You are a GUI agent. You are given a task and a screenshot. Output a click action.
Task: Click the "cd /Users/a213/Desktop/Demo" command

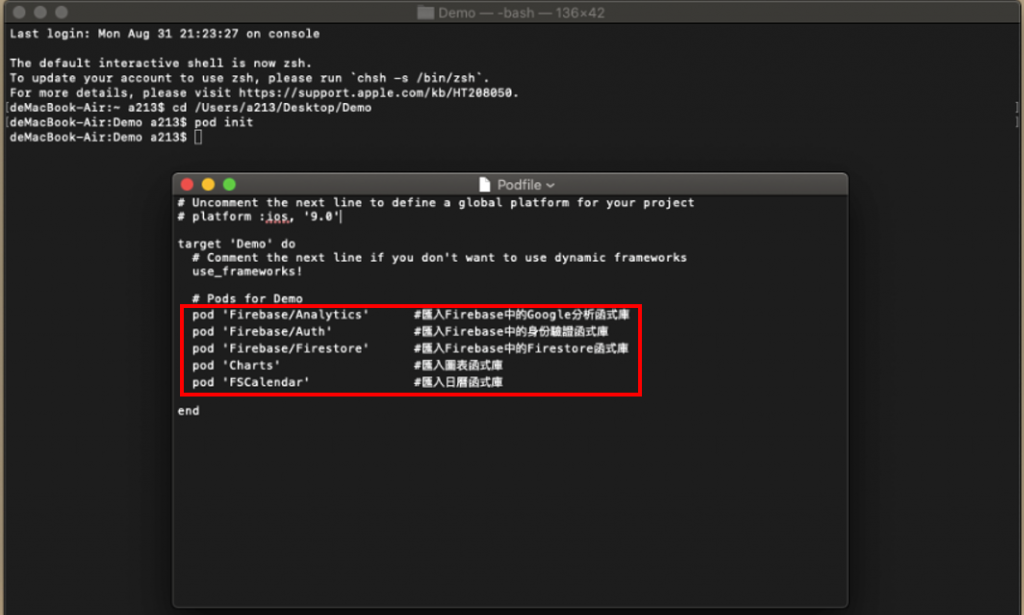click(272, 108)
